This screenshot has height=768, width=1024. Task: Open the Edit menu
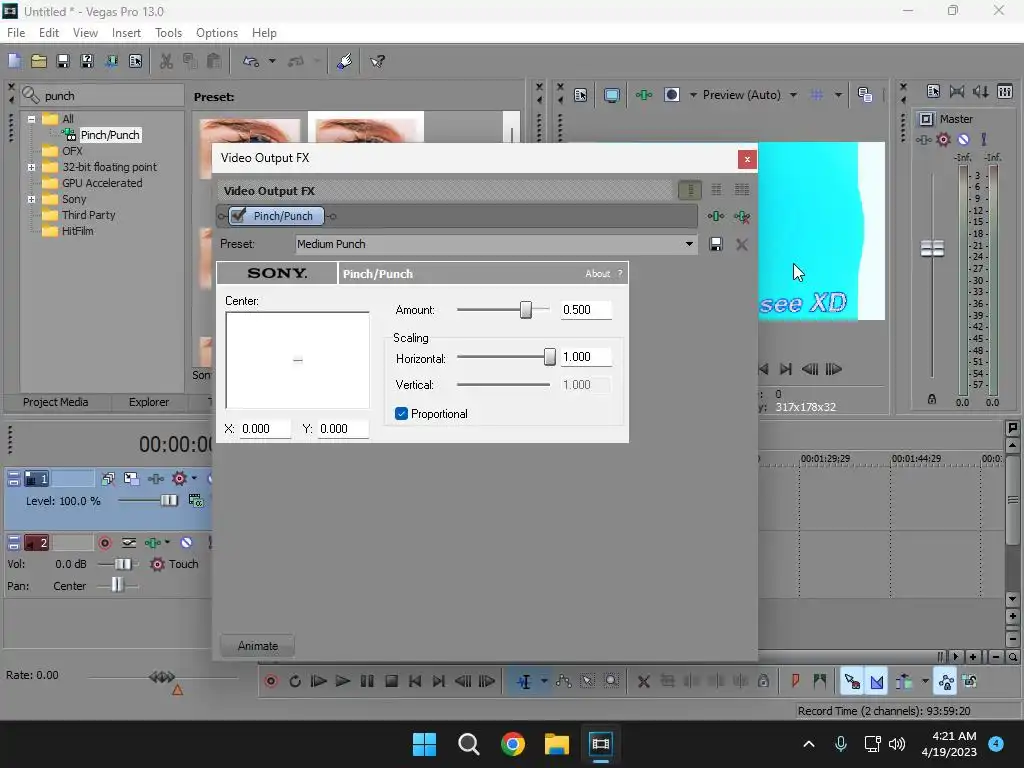coord(48,33)
